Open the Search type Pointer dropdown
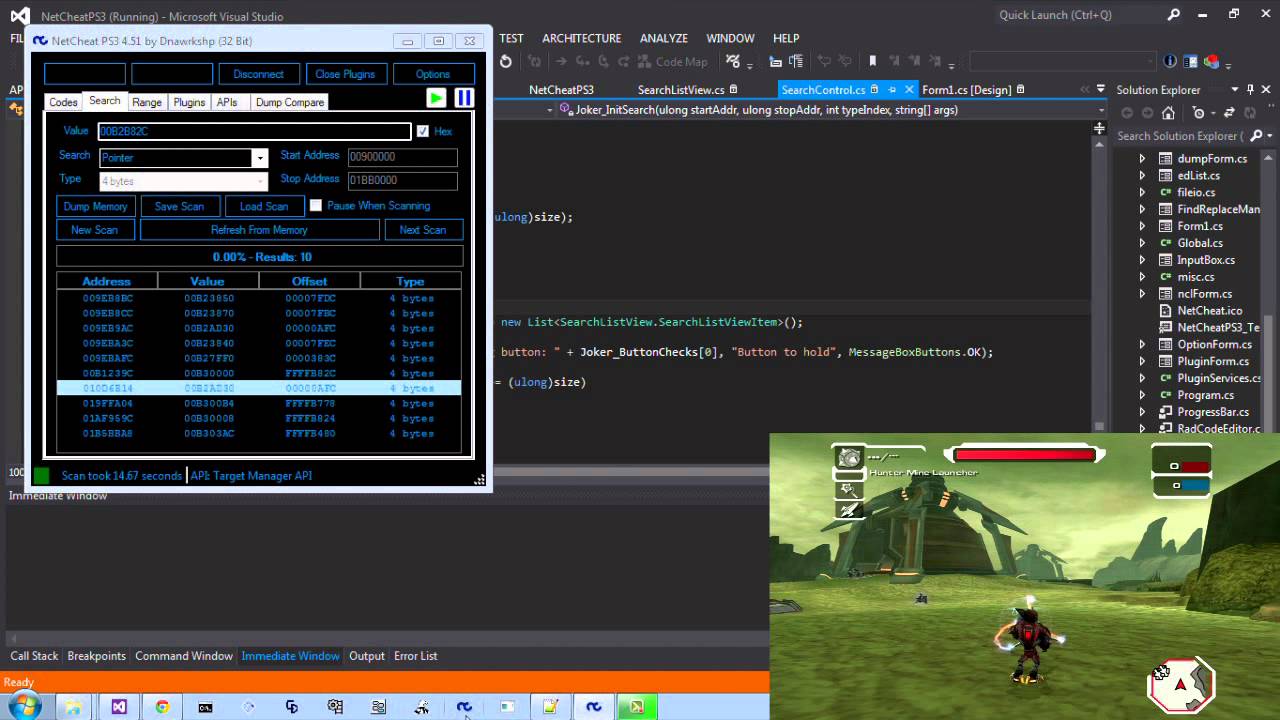This screenshot has height=720, width=1280. point(259,157)
